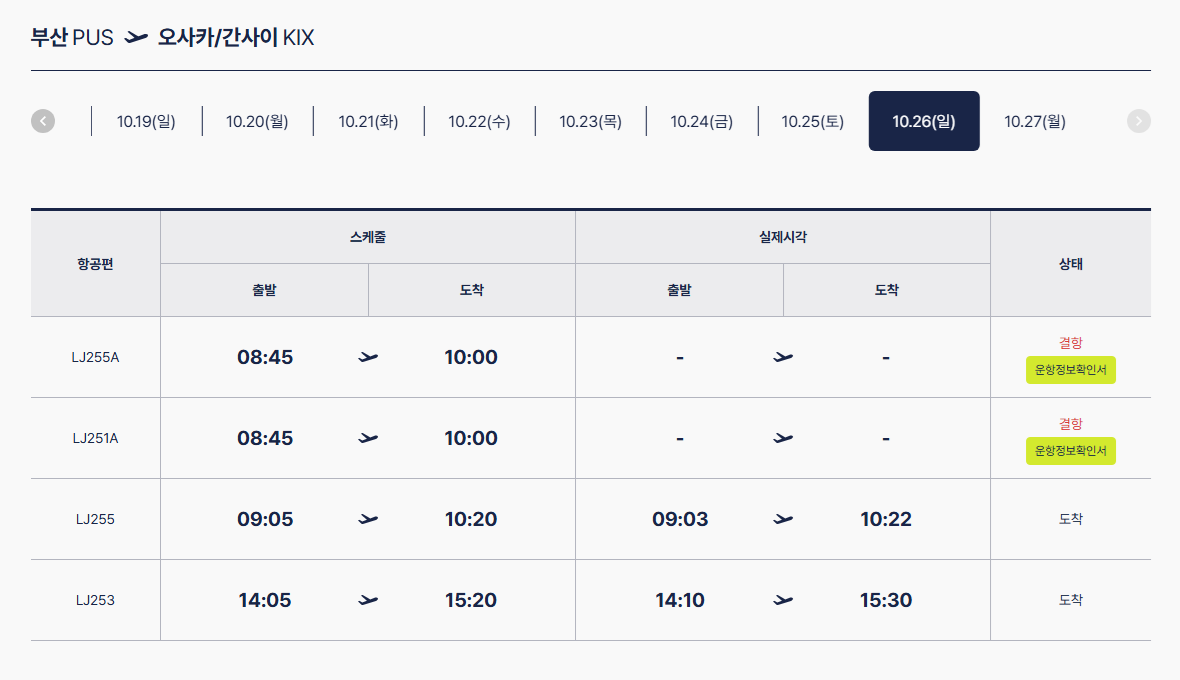Click the actual-time airplane icon for LJ251A
Image resolution: width=1180 pixels, height=680 pixels.
pos(783,438)
